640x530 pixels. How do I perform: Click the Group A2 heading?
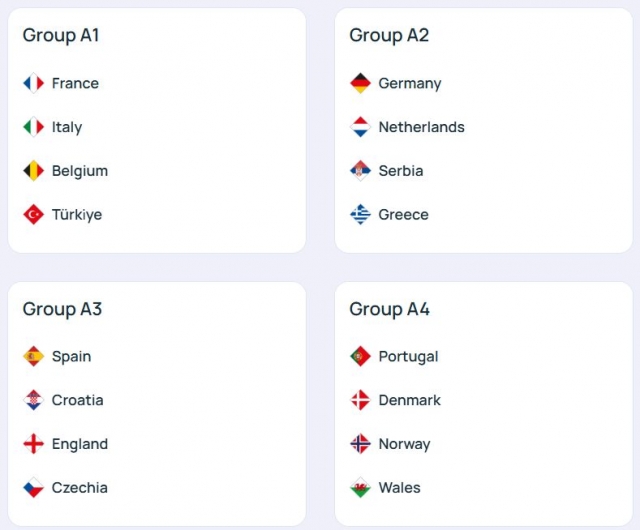point(389,35)
